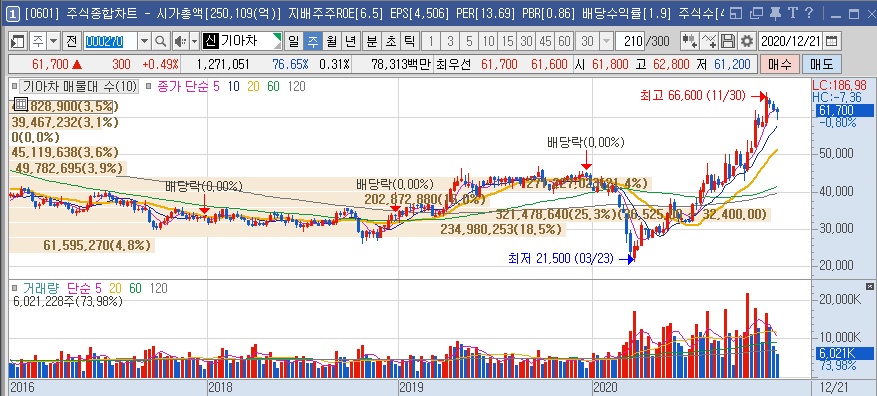Click the duplicate window icon in title bar
Viewport: 877px width, 396px height.
(x=756, y=14)
